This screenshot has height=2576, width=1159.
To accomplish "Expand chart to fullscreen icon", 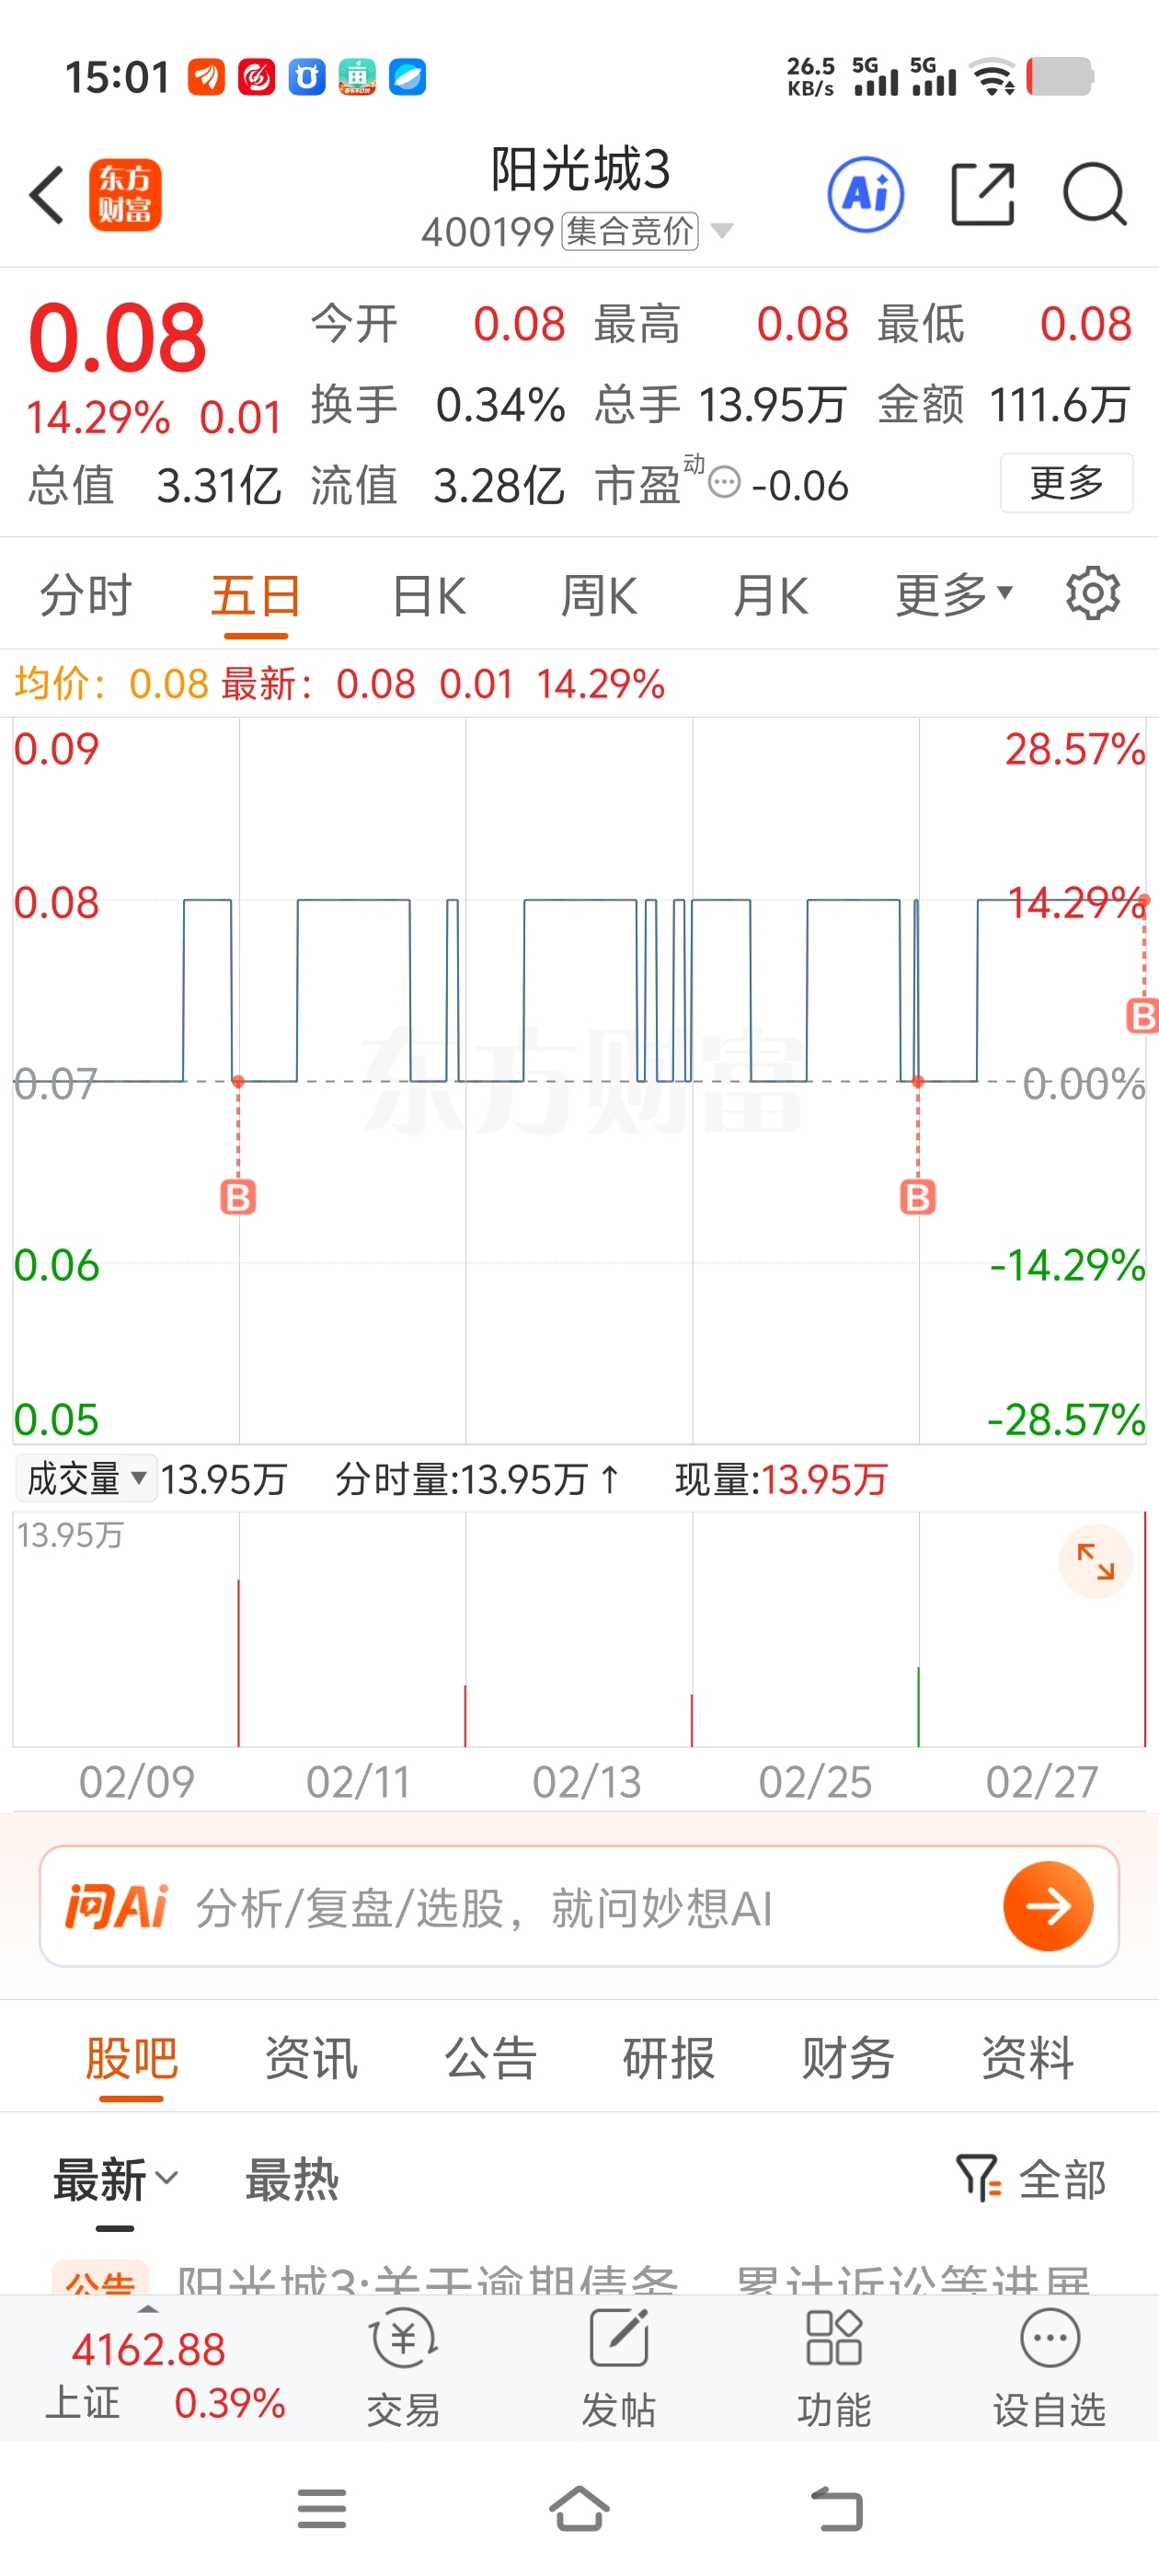I will pos(1095,1561).
